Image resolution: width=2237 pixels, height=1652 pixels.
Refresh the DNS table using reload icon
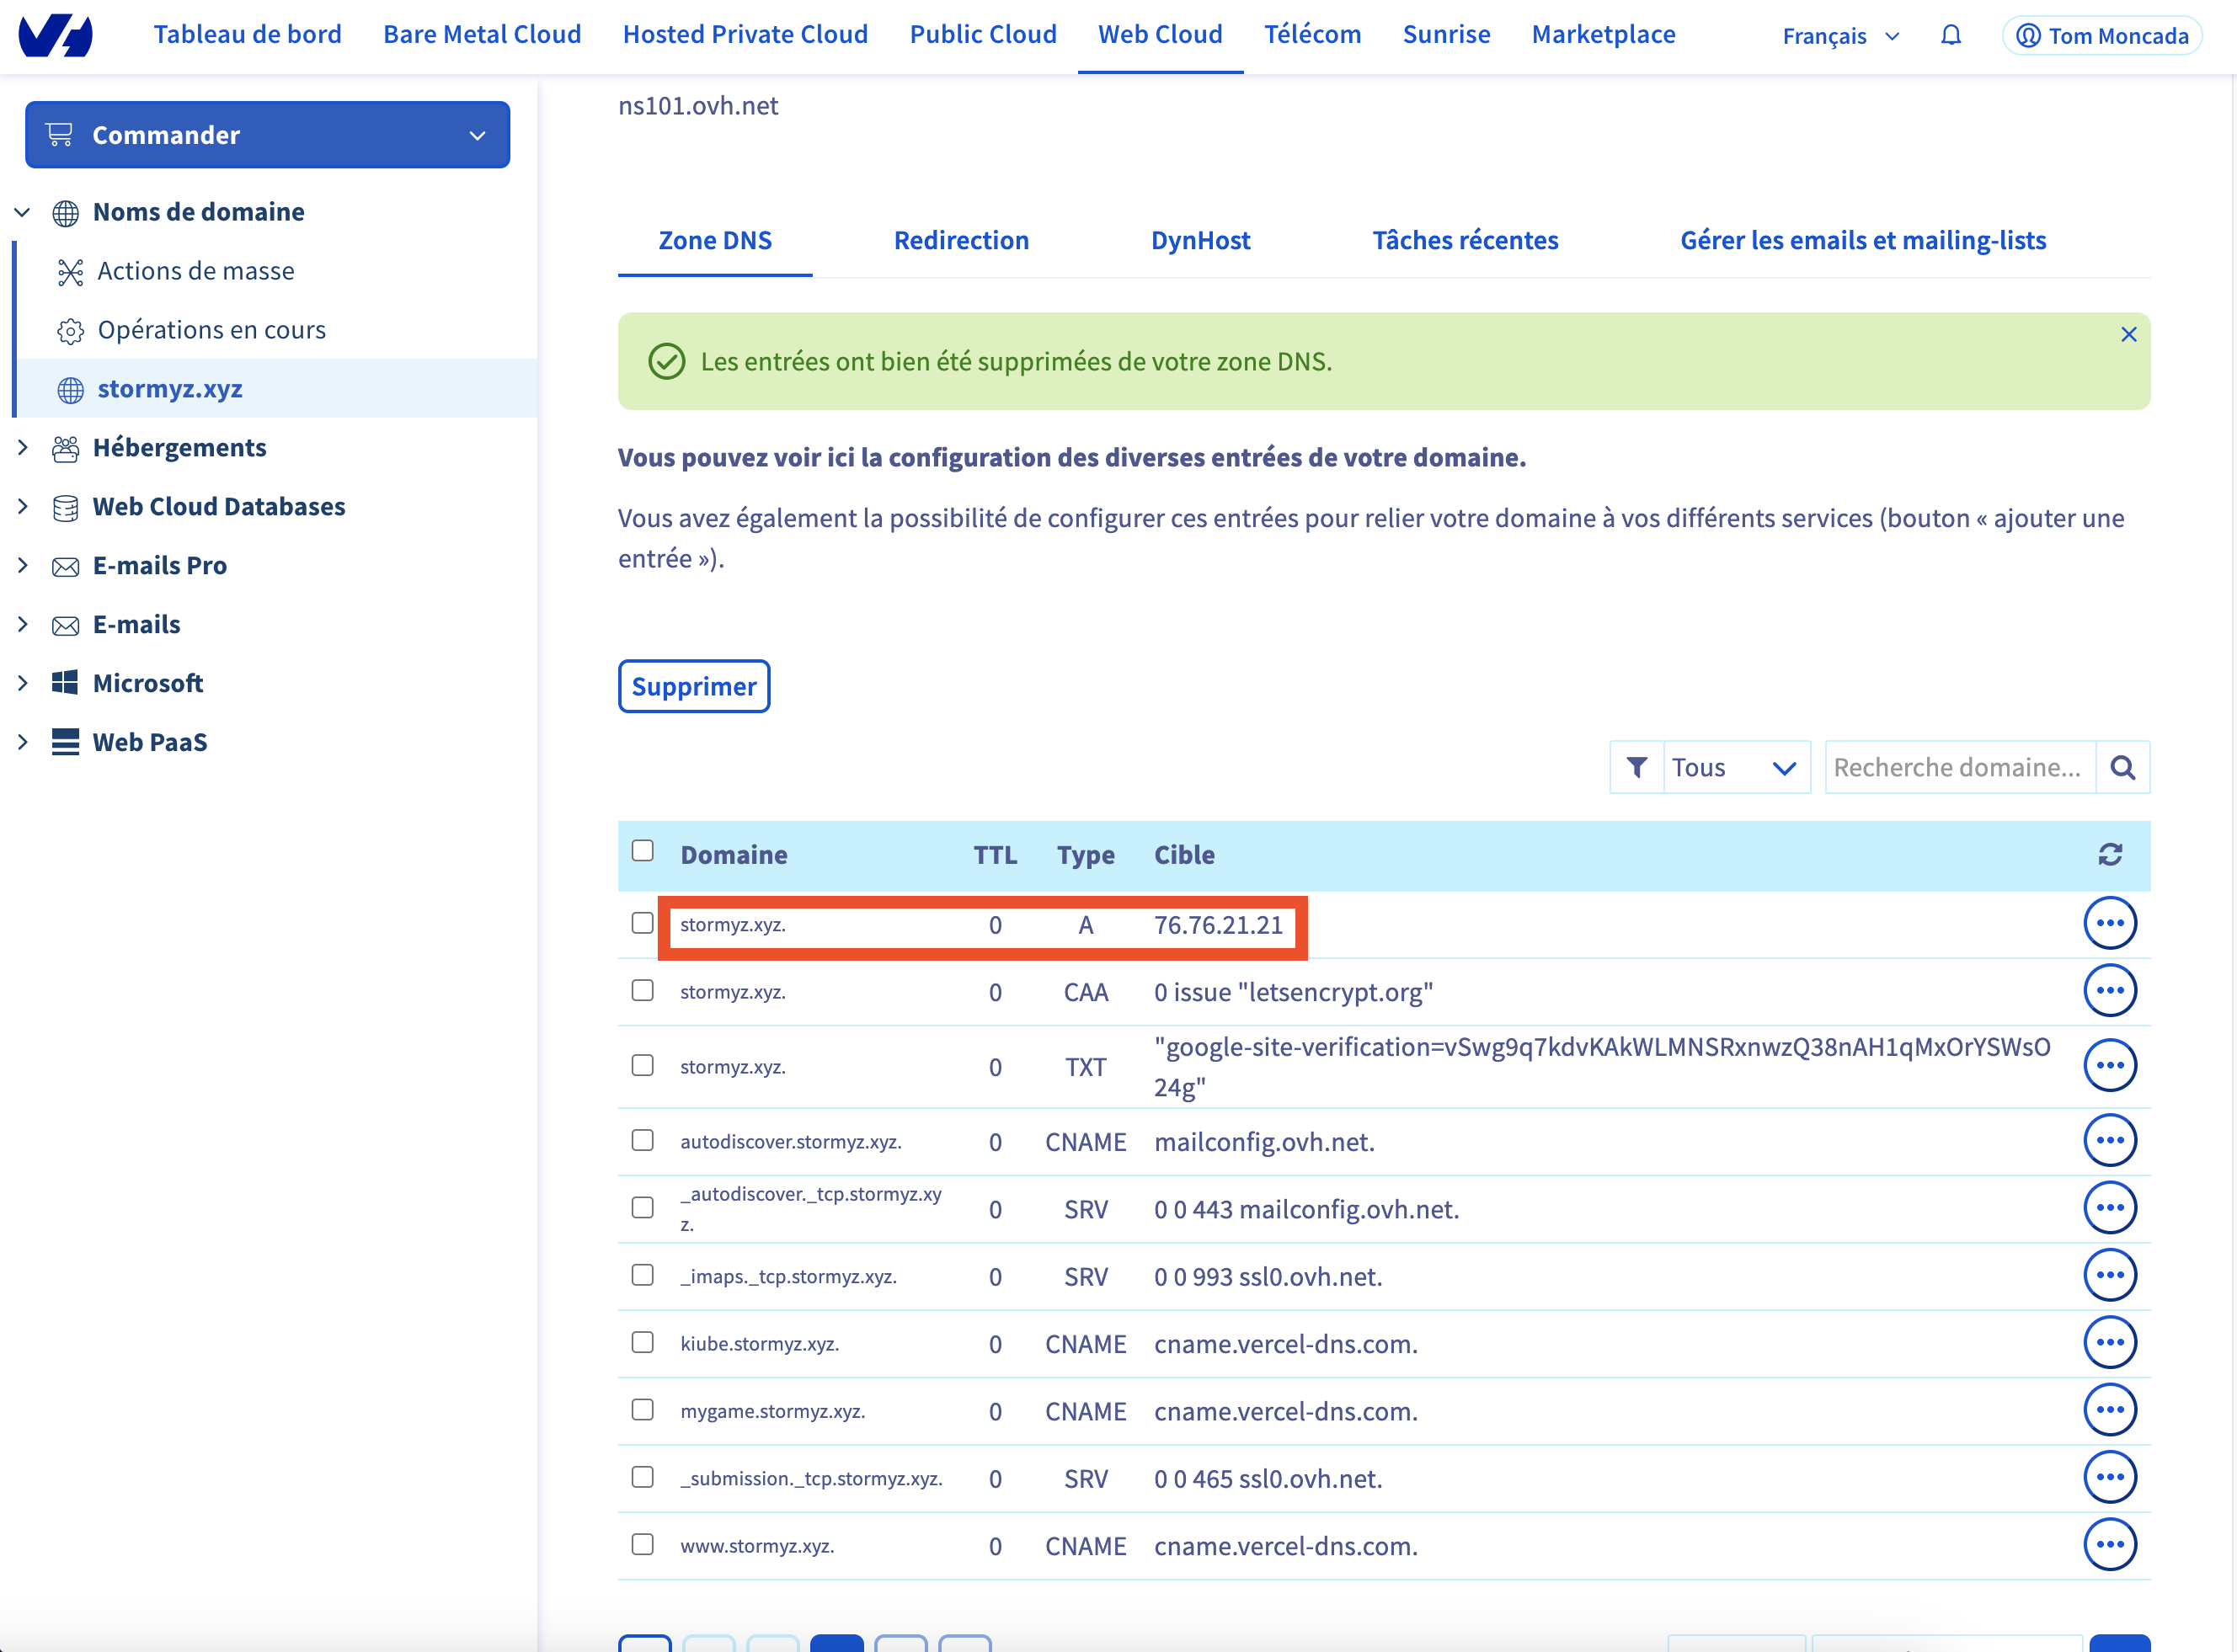pyautogui.click(x=2109, y=854)
